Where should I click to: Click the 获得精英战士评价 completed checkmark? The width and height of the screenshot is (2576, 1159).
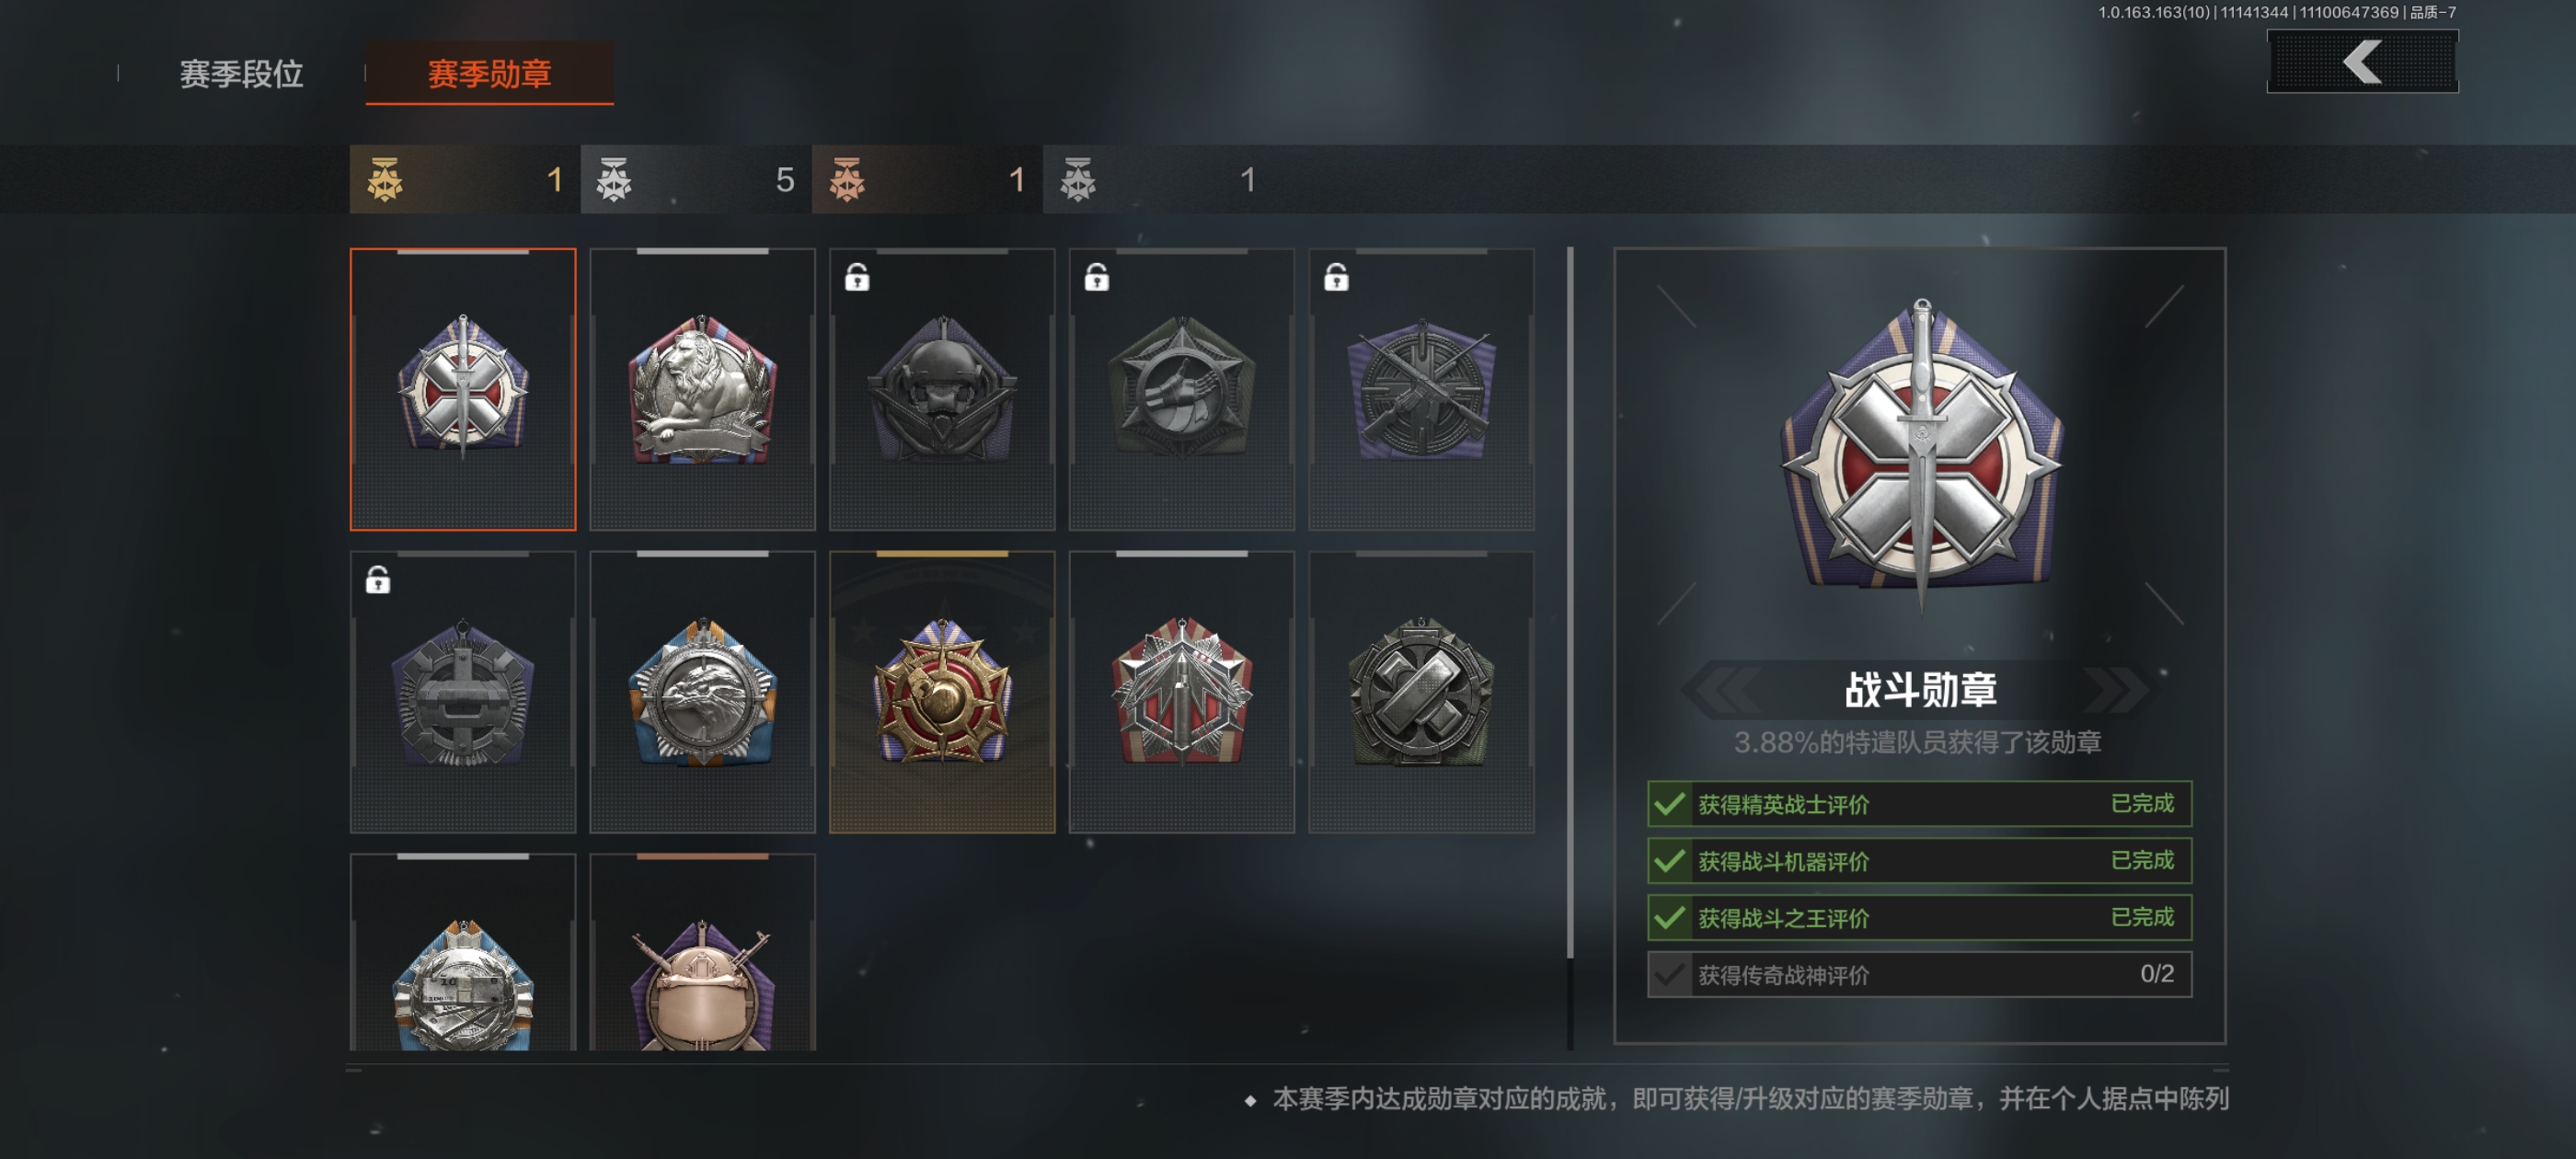pos(1669,804)
